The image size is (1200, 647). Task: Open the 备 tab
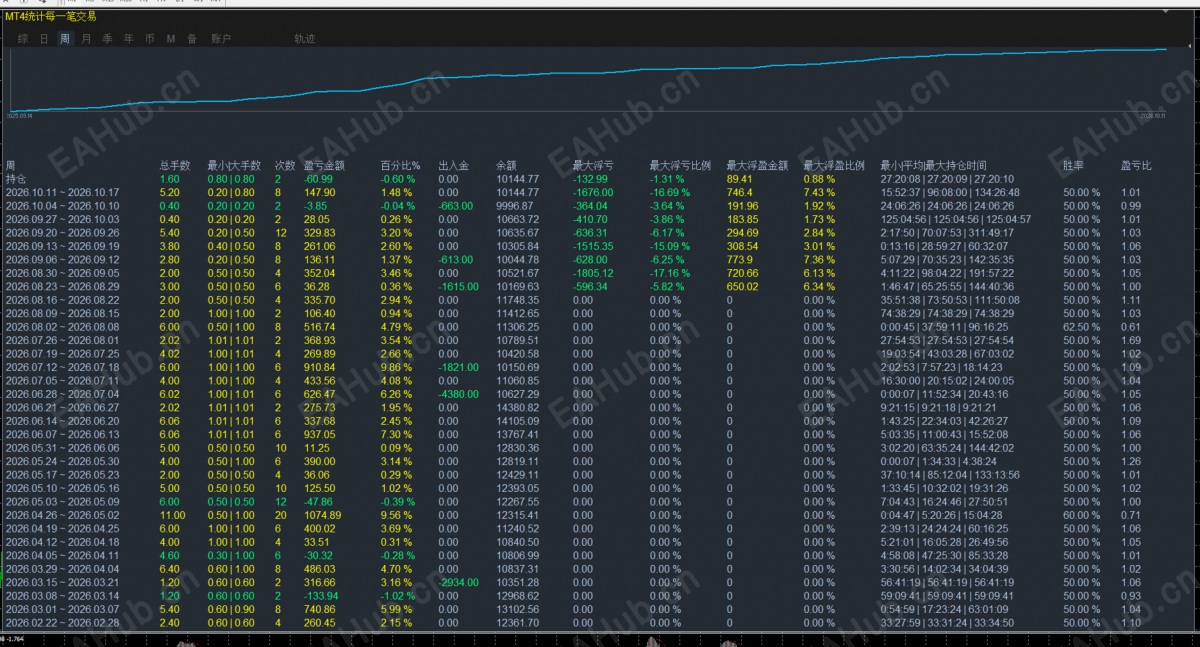[x=191, y=39]
